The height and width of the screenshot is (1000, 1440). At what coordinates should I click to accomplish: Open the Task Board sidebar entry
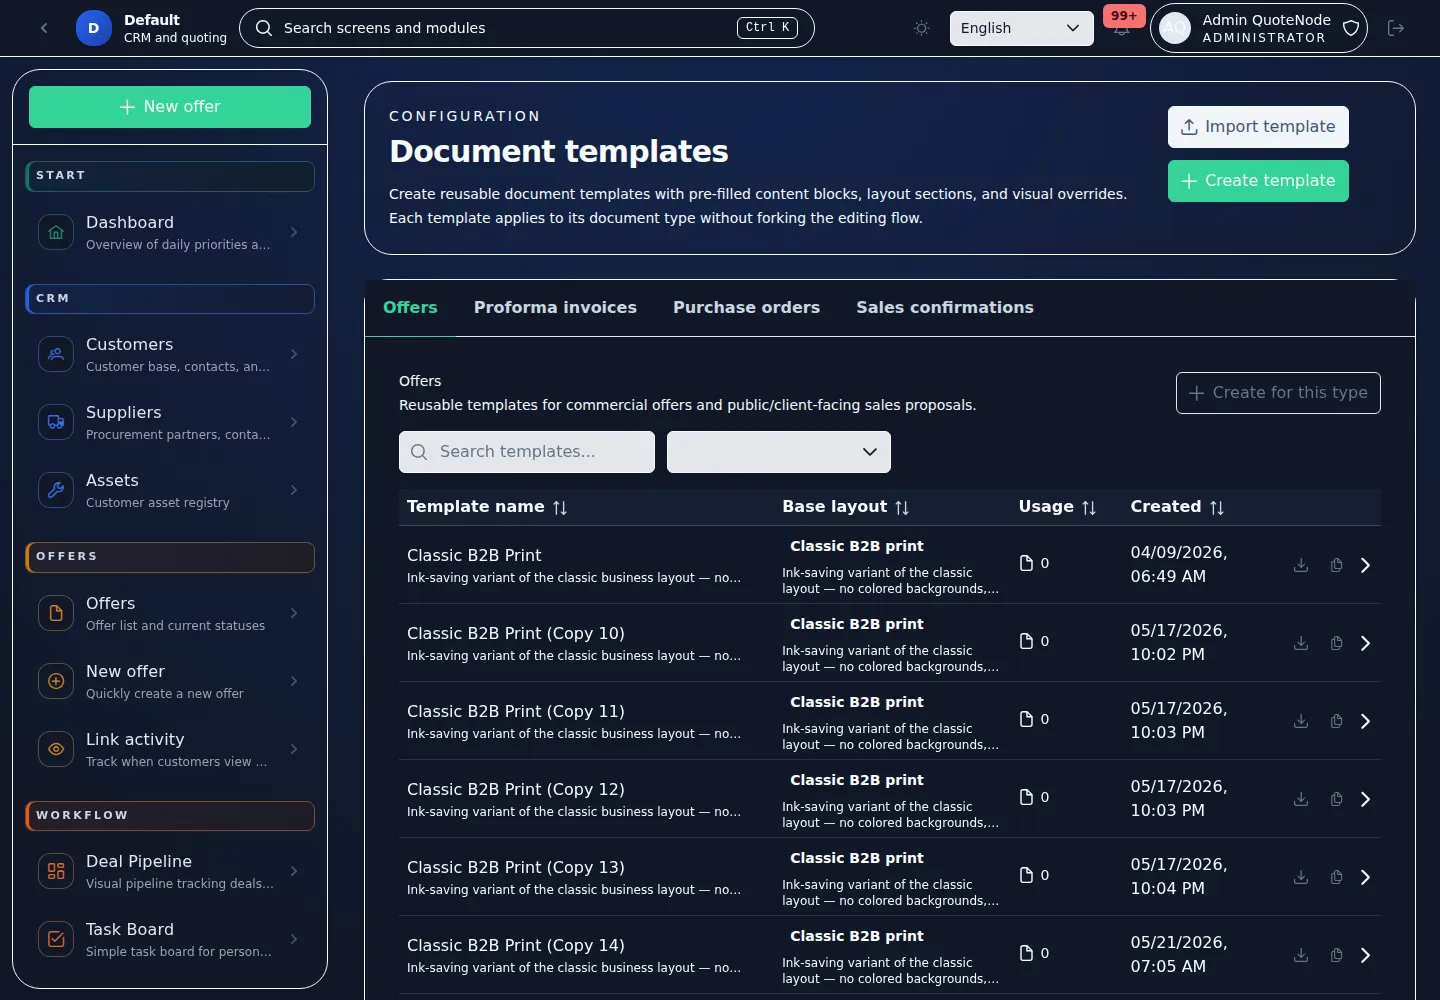[170, 939]
